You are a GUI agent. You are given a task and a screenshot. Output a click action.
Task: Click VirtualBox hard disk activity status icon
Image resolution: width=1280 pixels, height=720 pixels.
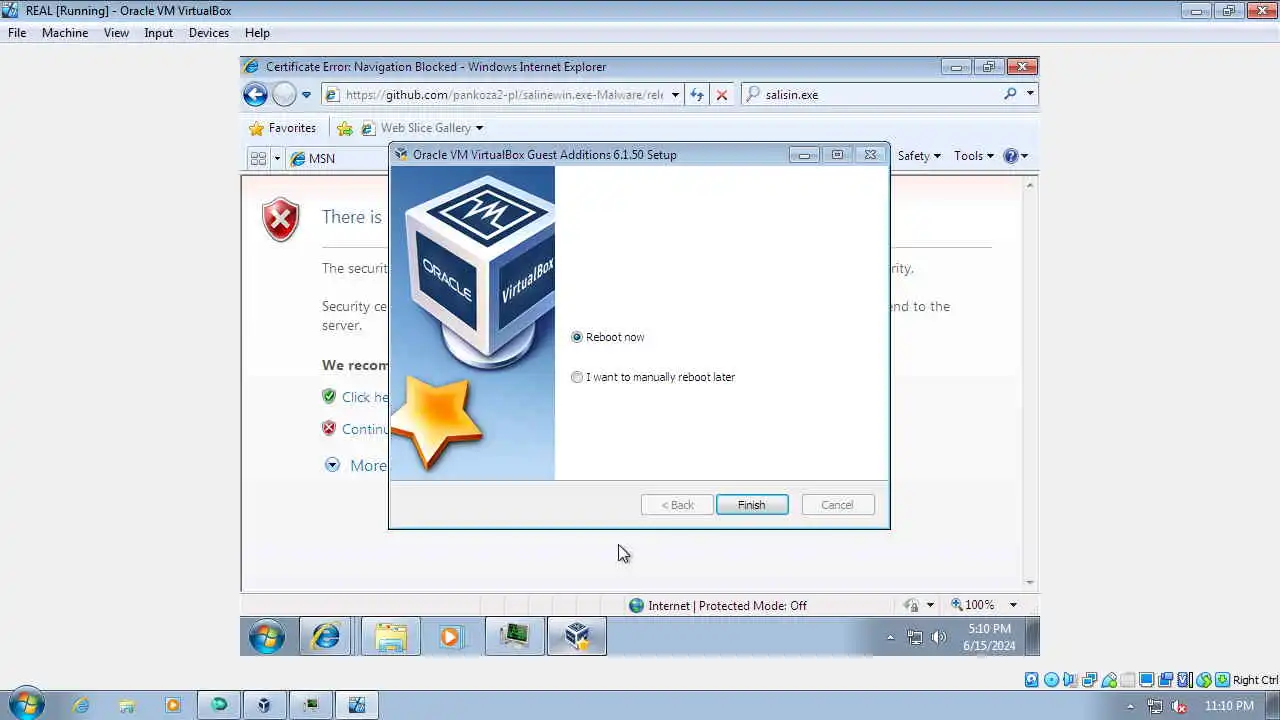click(x=1032, y=680)
